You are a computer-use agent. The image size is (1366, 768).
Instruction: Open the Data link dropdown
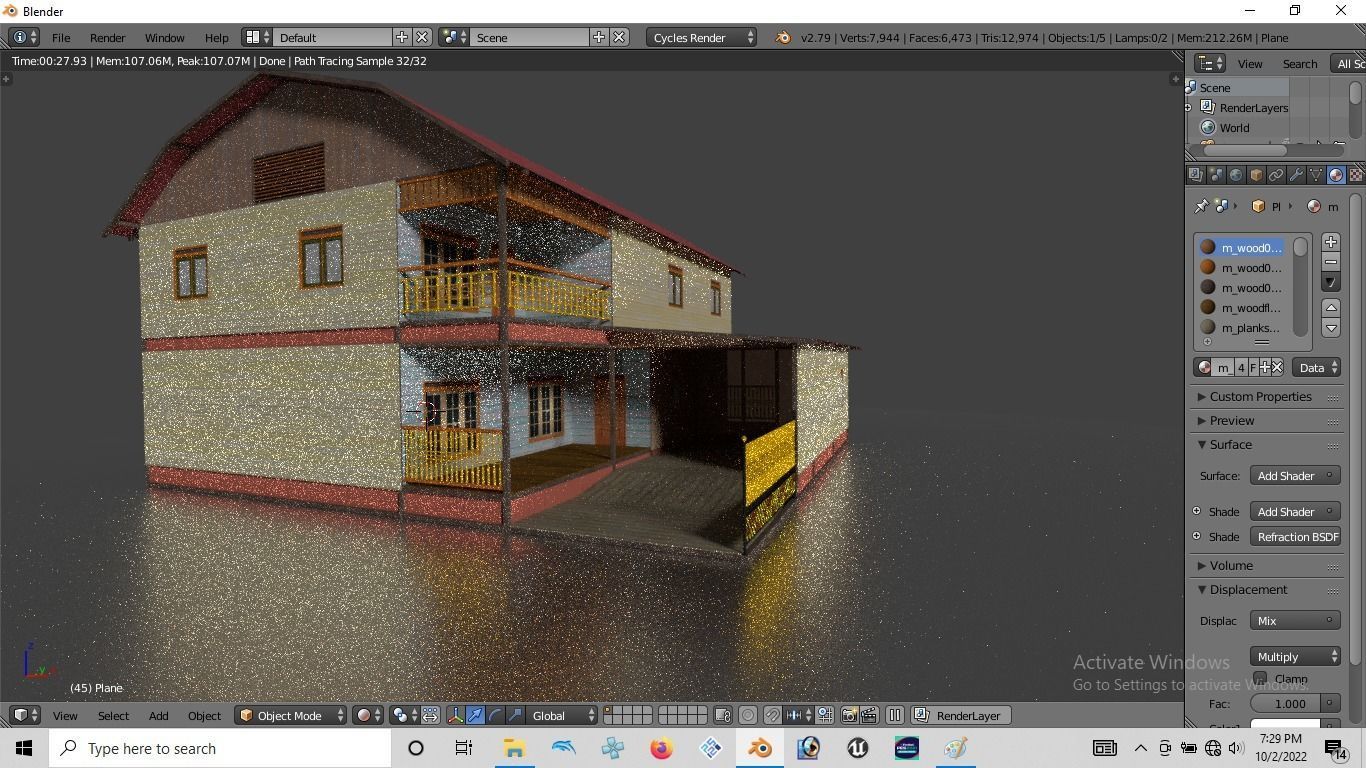1316,368
